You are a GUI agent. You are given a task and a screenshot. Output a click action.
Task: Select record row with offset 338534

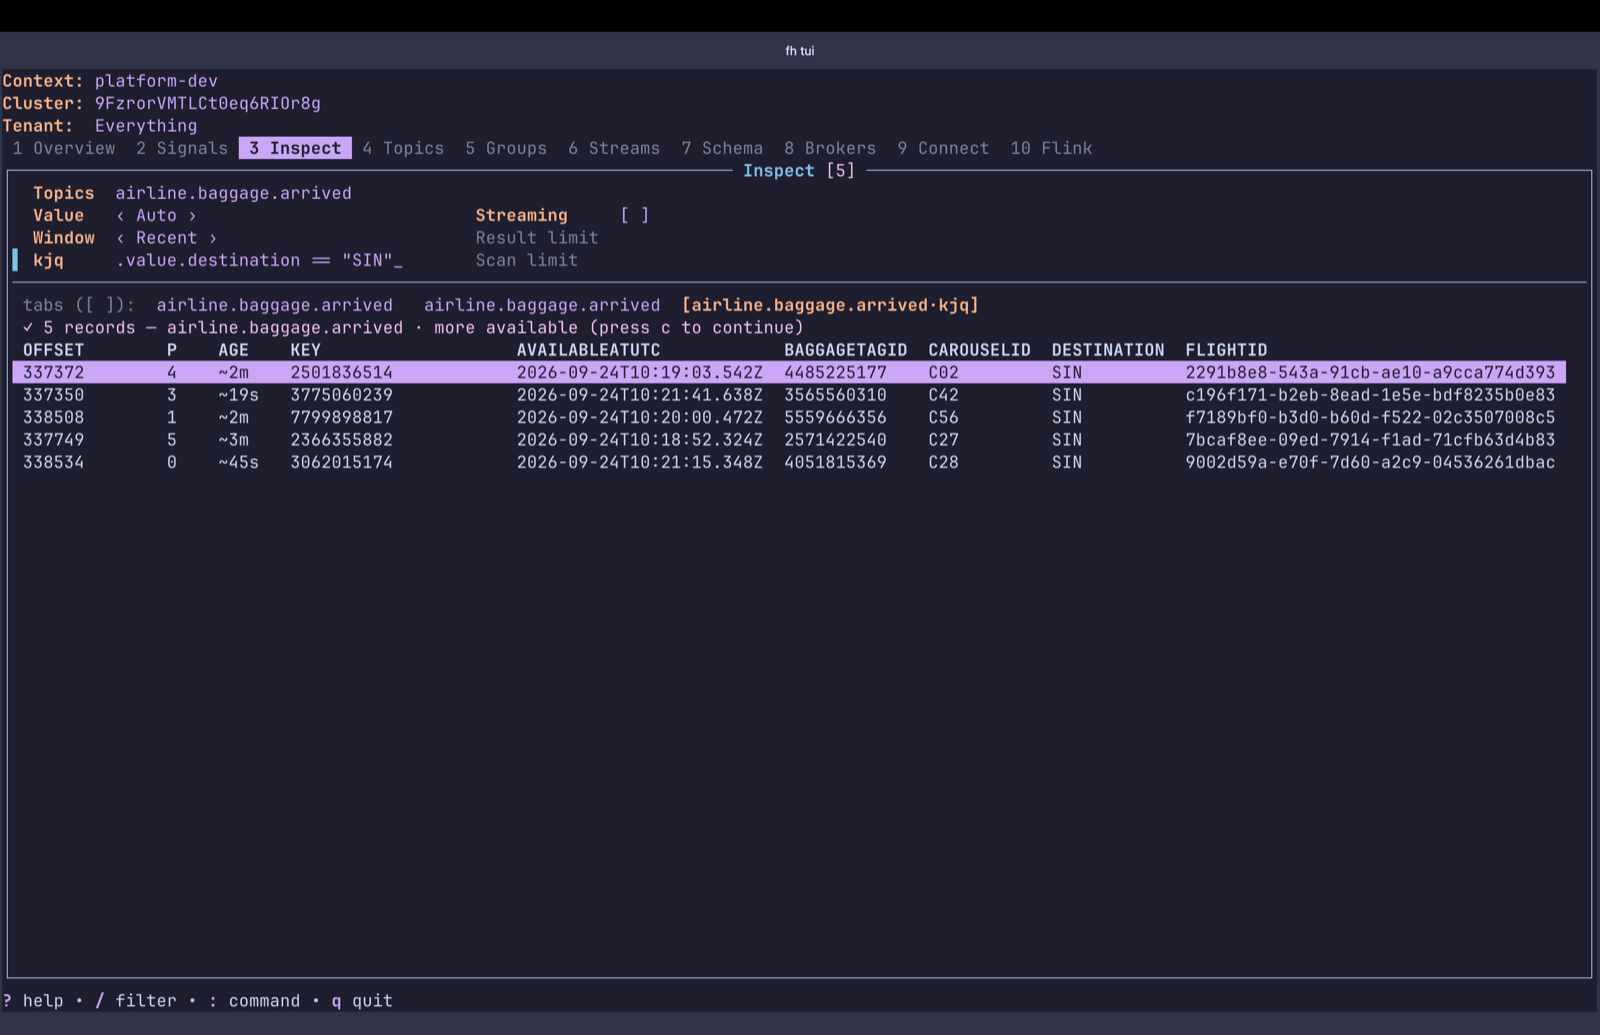789,462
